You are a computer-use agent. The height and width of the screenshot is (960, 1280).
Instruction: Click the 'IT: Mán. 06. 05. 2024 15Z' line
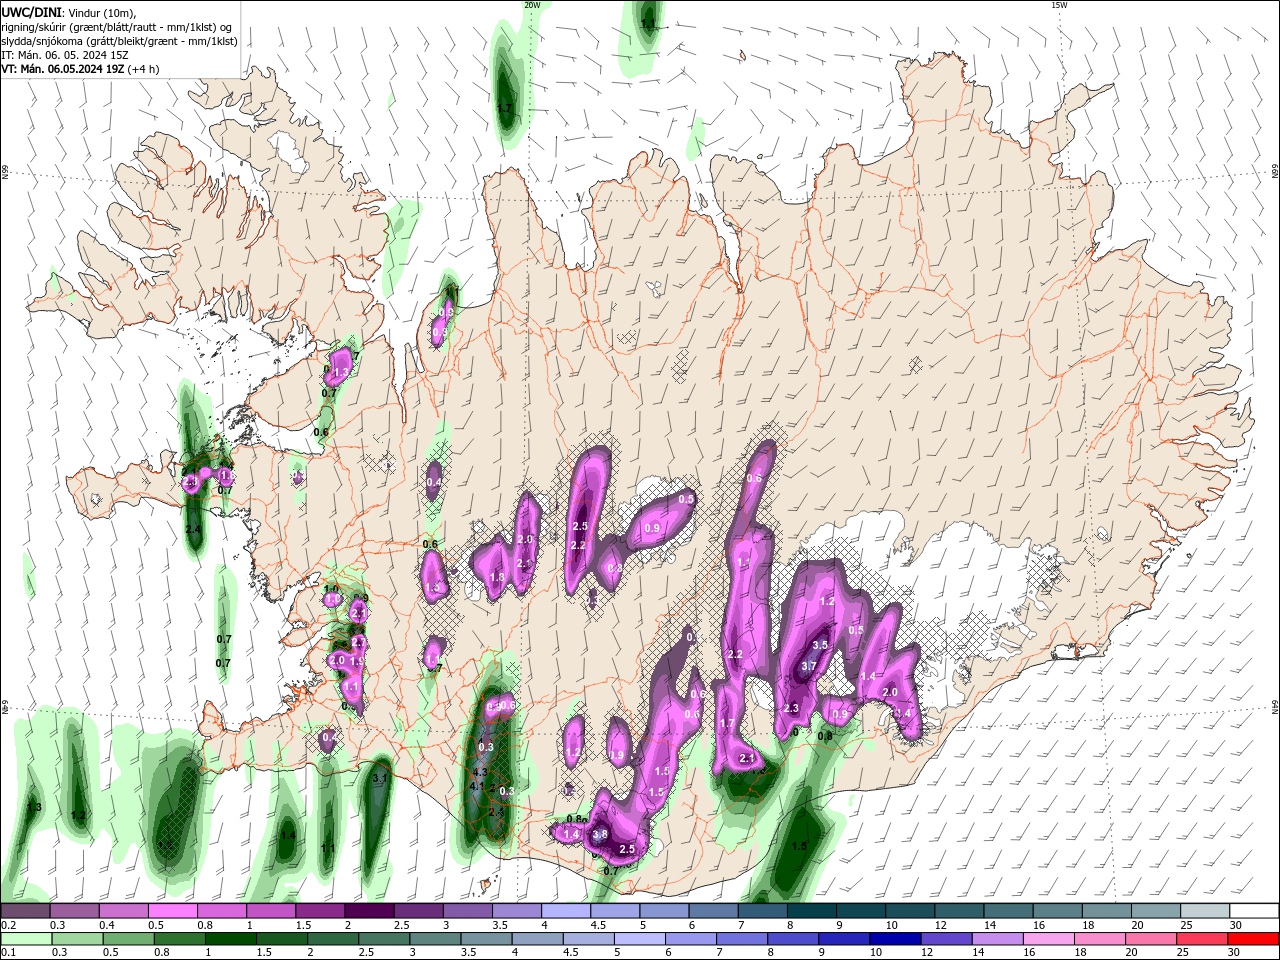coord(65,55)
